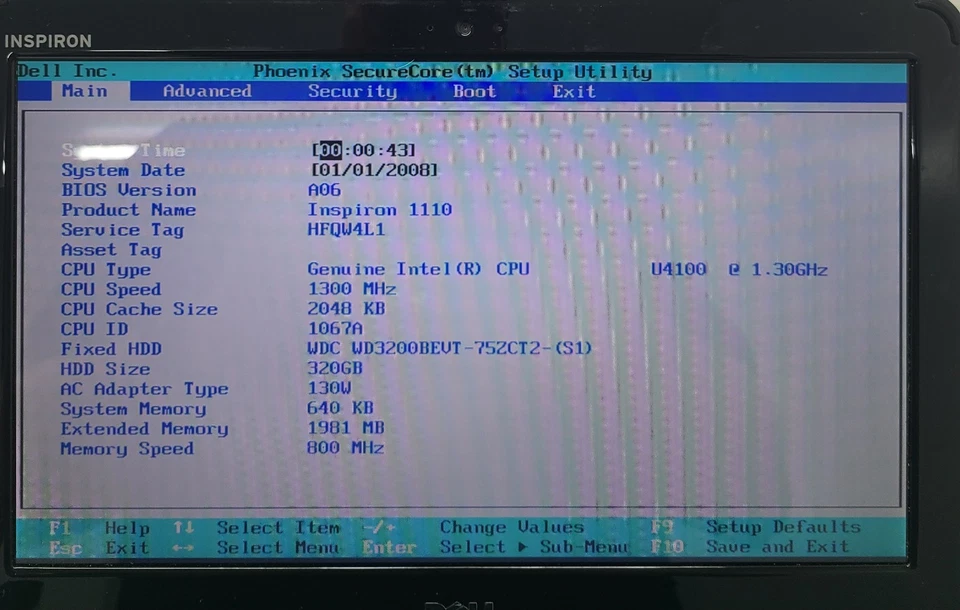Select the Product Name label

pyautogui.click(x=128, y=210)
